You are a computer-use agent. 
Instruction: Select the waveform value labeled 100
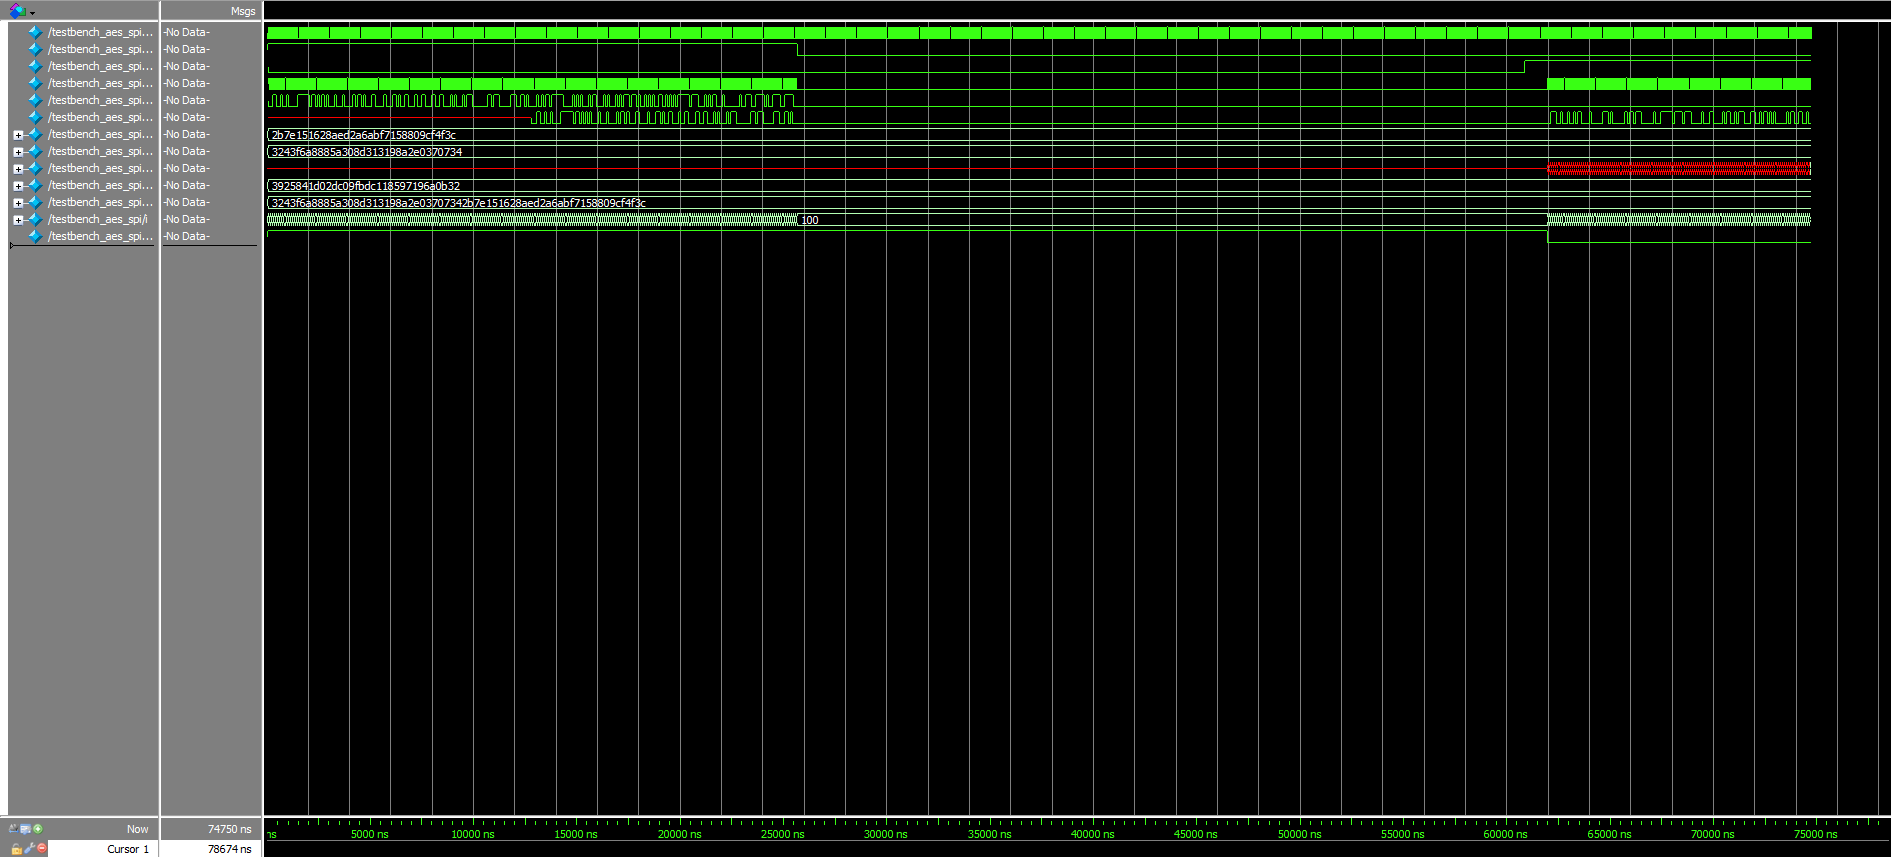[x=810, y=220]
